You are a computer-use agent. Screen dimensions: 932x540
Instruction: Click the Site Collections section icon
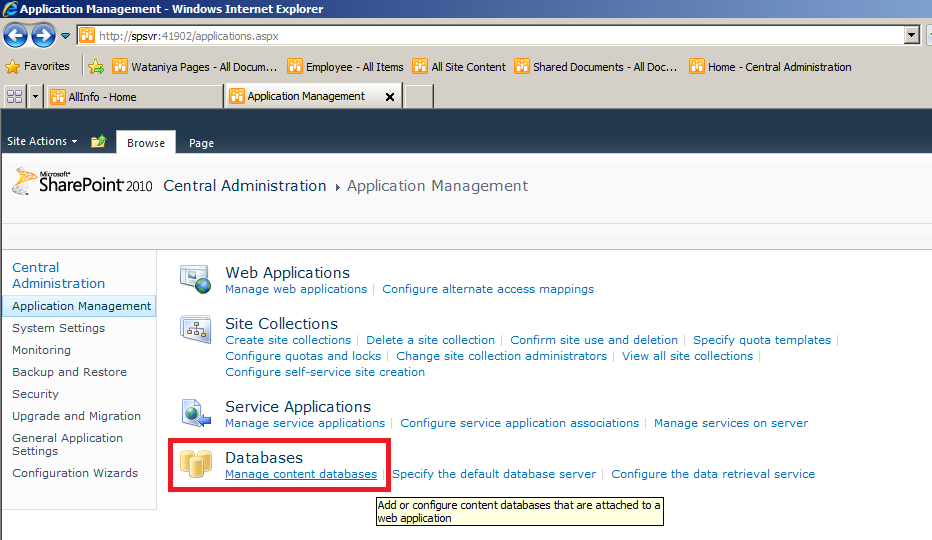tap(196, 329)
